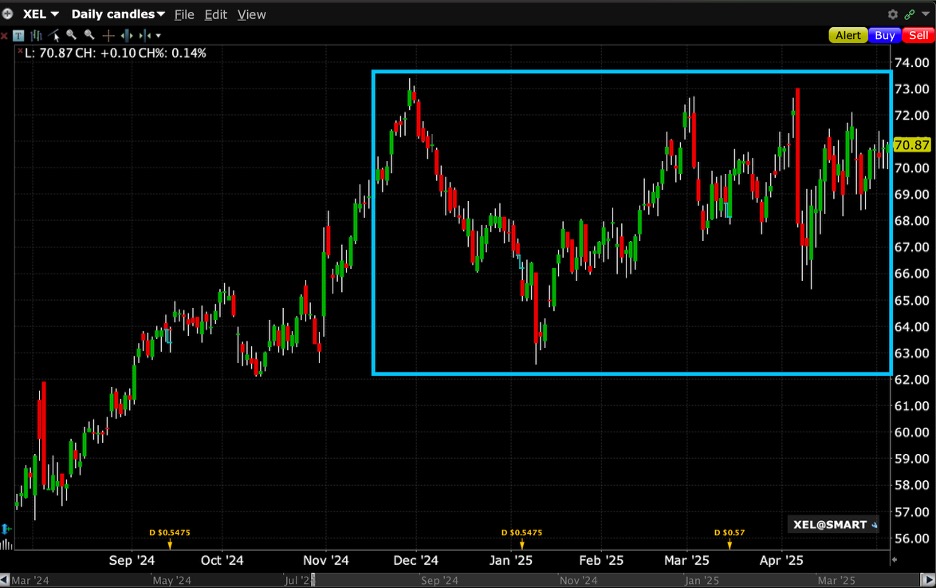Click the January '25 dividend marker D $0.5475
This screenshot has height=588, width=936.
[x=522, y=537]
